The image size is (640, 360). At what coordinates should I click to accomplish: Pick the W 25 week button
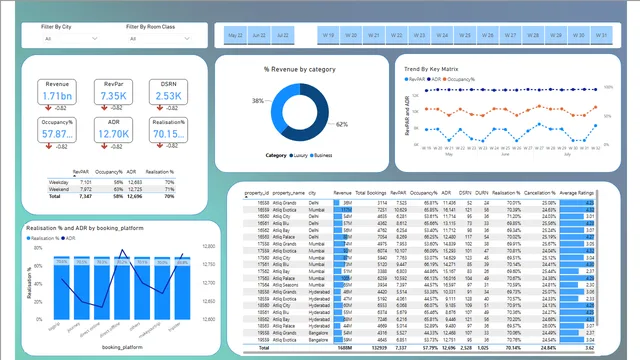pos(465,36)
